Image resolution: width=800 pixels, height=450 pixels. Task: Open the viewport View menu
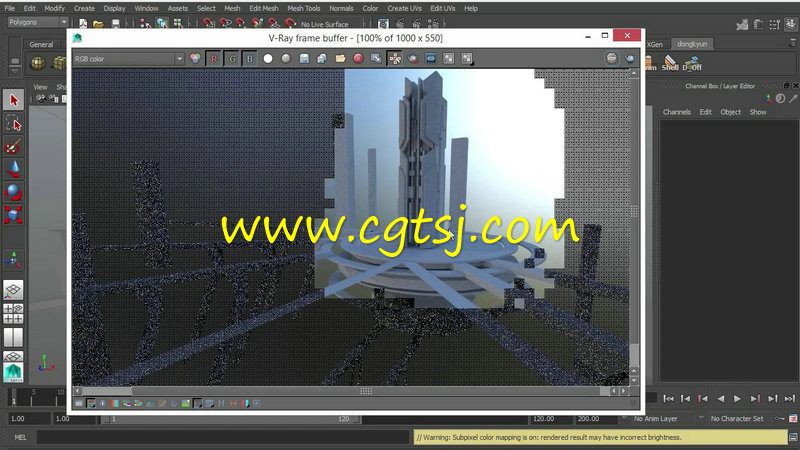click(40, 87)
